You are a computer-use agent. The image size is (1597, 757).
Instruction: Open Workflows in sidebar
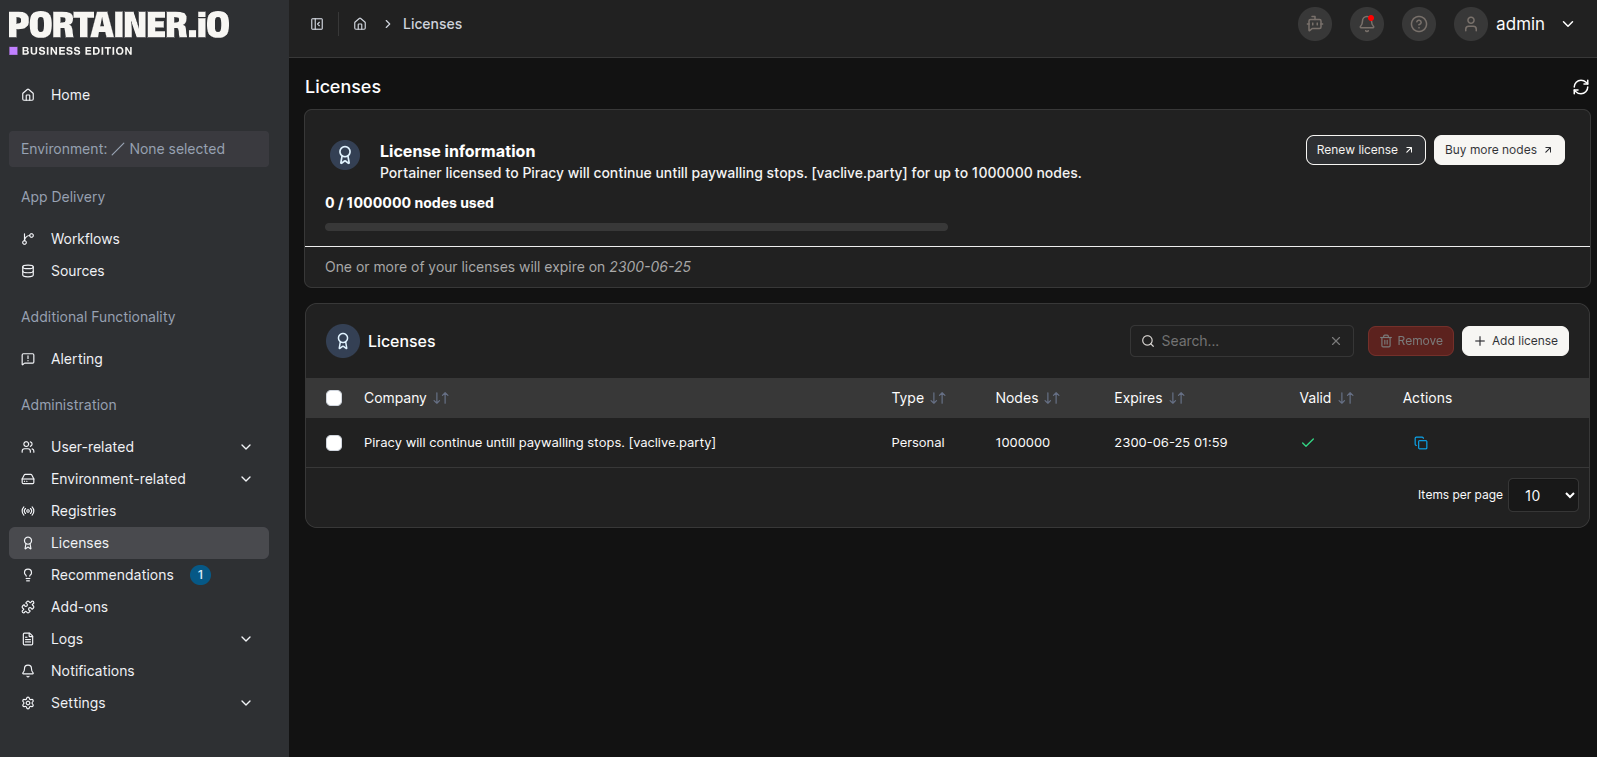tap(139, 239)
